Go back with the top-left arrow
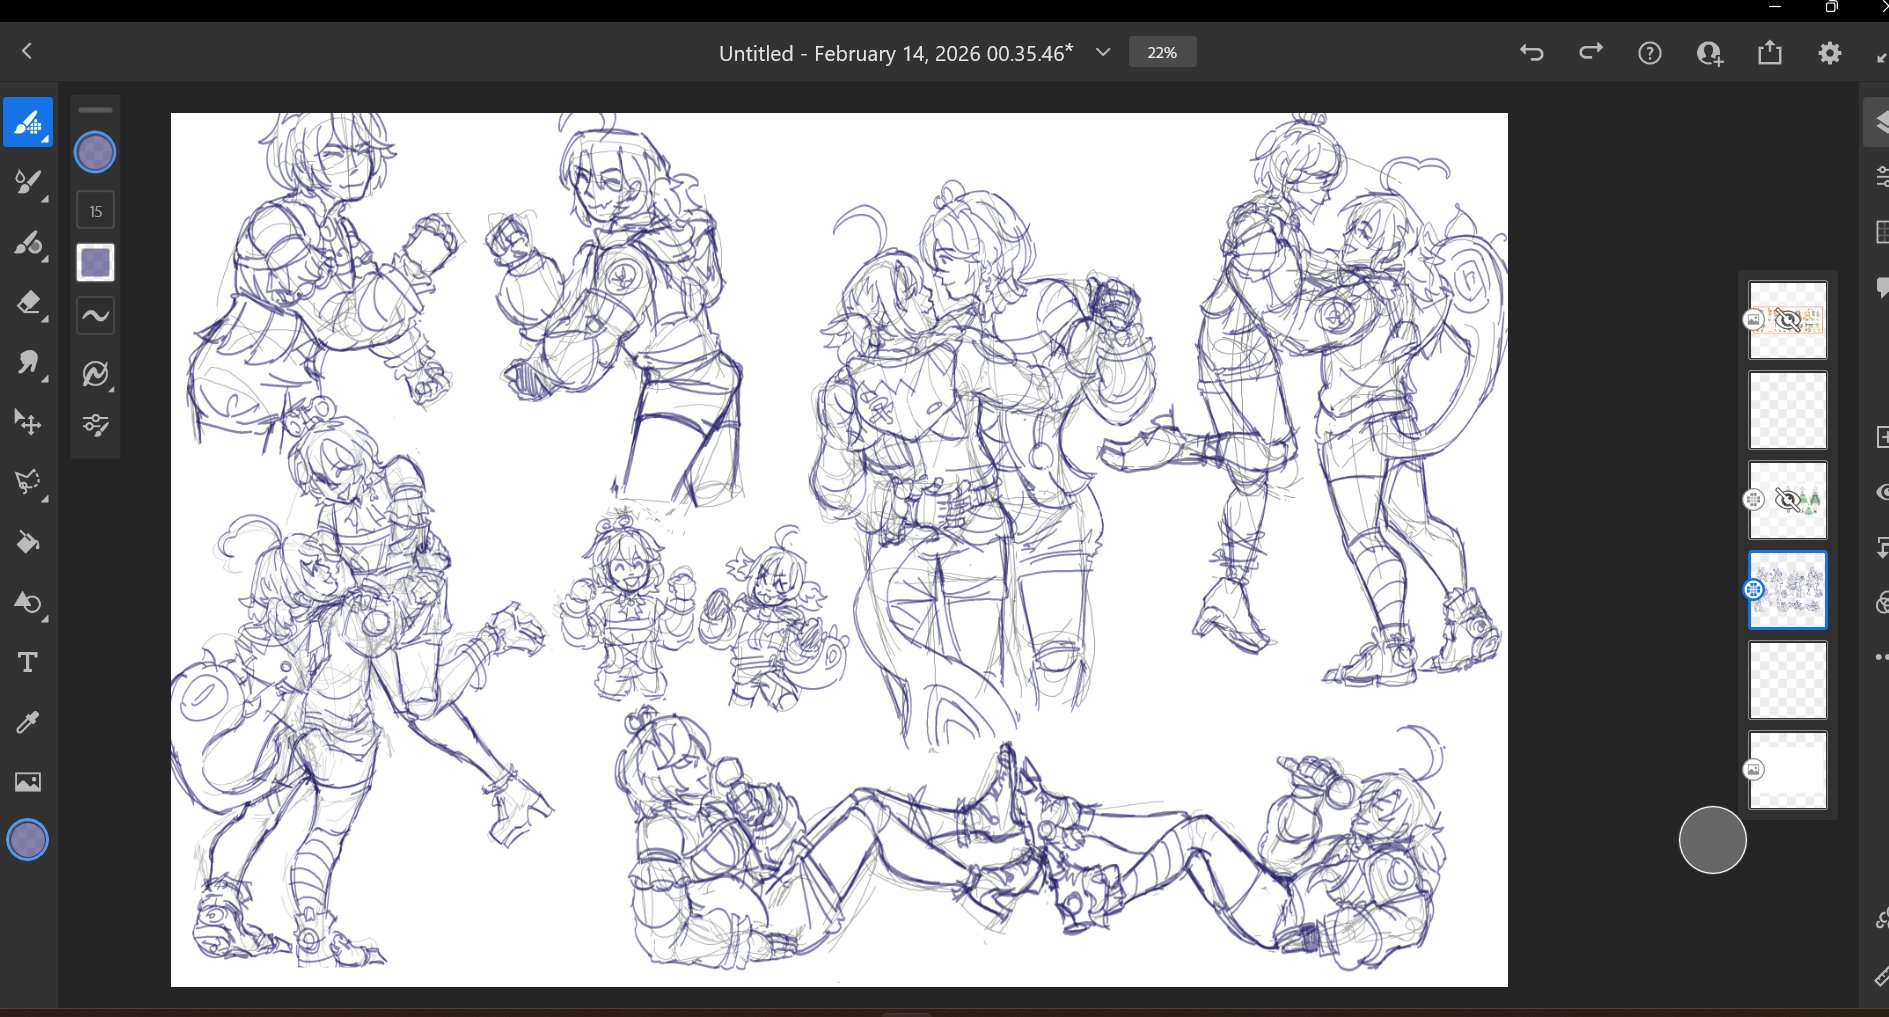The width and height of the screenshot is (1889, 1017). (27, 51)
